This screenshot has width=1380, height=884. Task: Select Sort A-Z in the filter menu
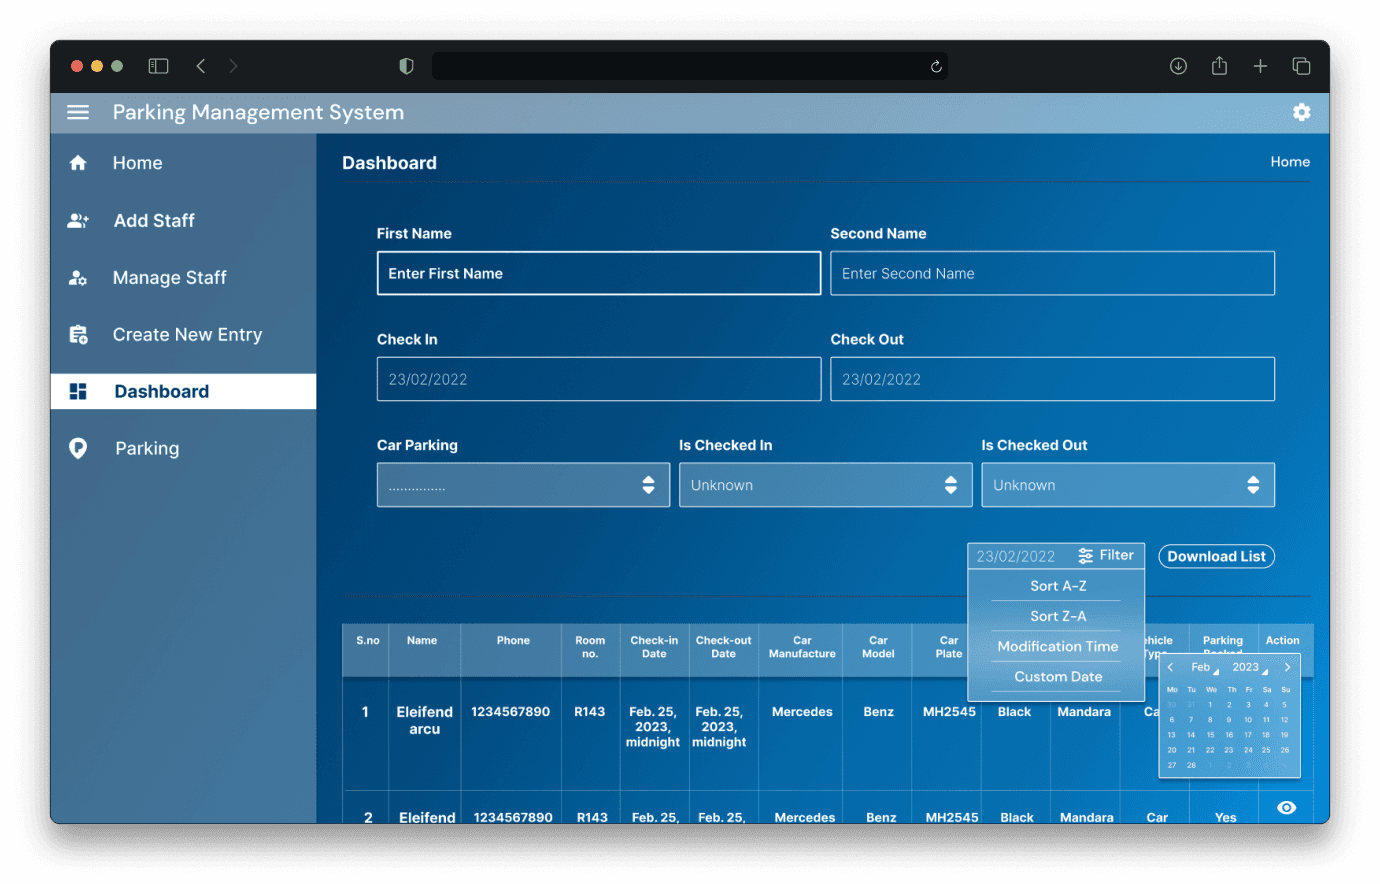1056,586
